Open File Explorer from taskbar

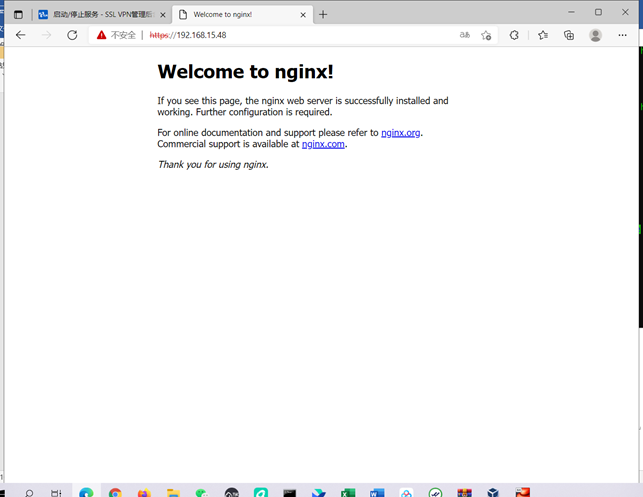[173, 493]
